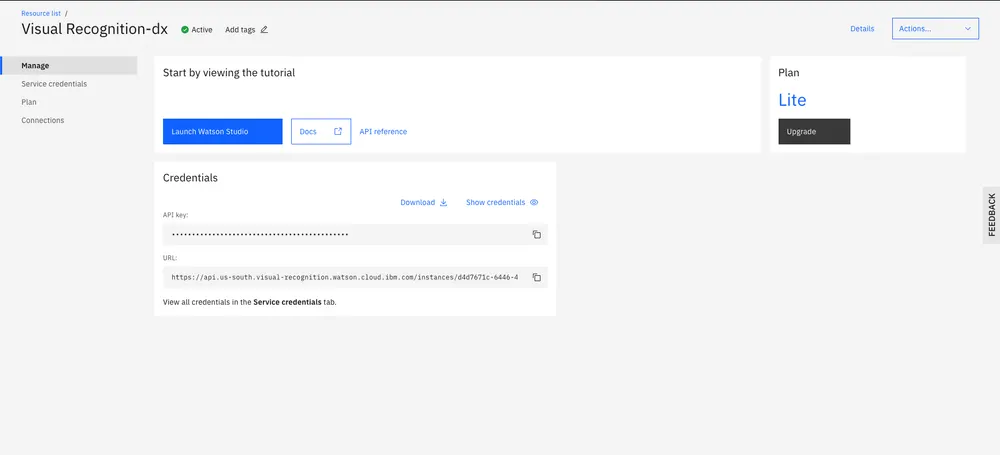Click the bold 'Service credentials' tab text
This screenshot has width=1000, height=455.
287,302
